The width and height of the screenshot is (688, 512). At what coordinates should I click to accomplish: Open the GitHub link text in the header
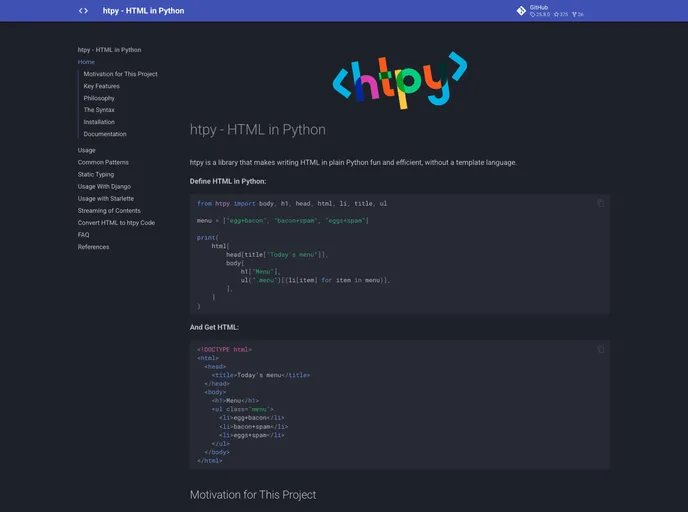click(x=539, y=7)
